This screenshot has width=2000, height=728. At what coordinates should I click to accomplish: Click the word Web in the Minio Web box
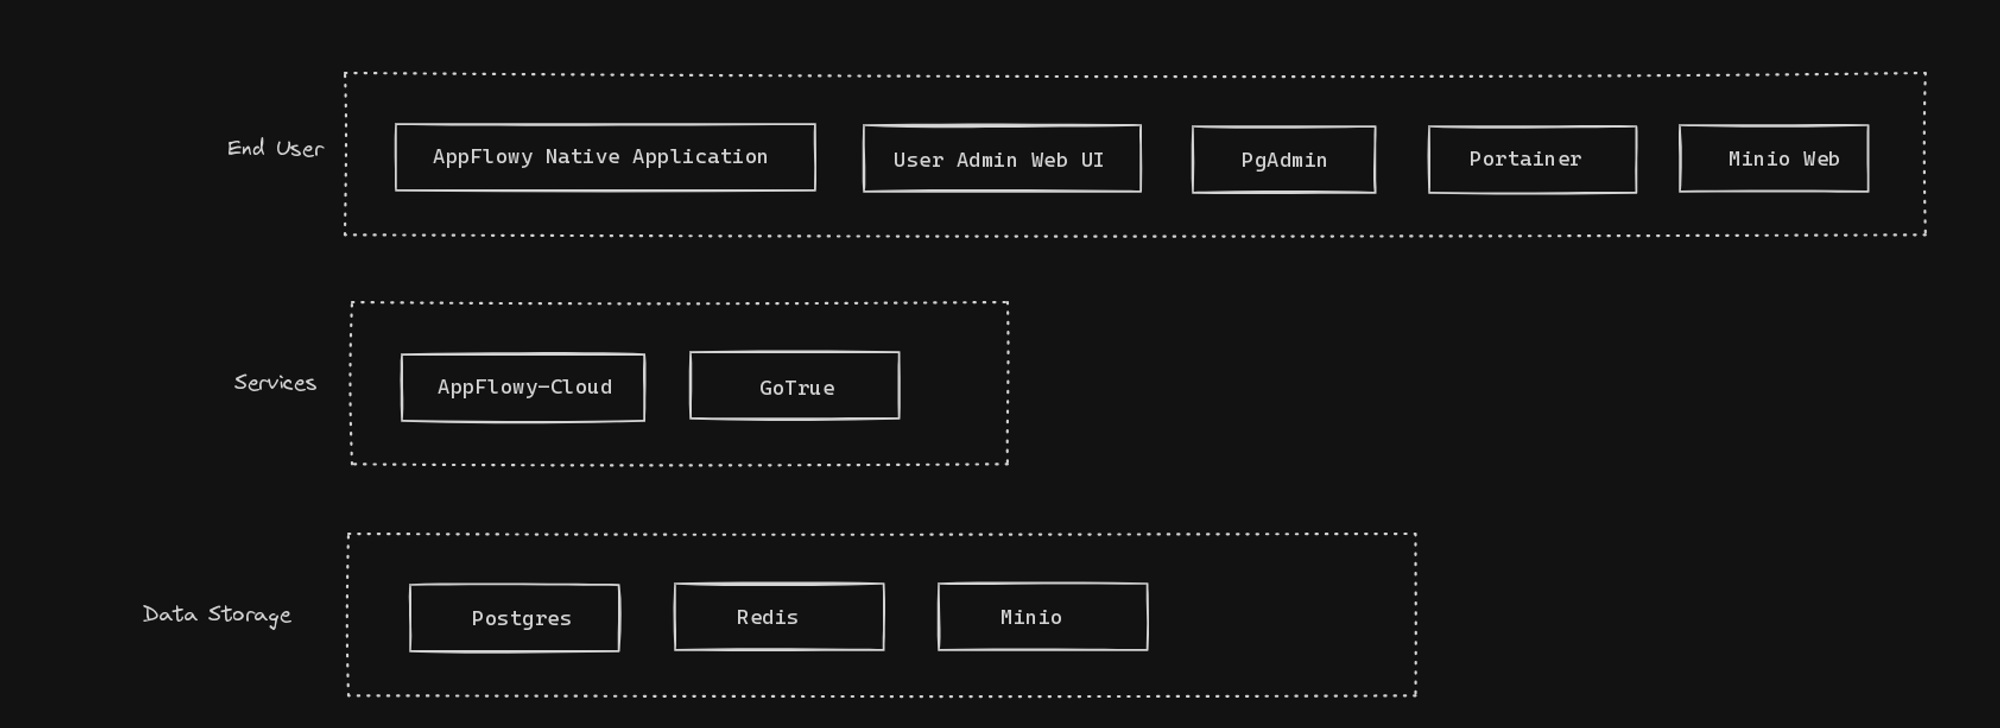click(x=1821, y=159)
